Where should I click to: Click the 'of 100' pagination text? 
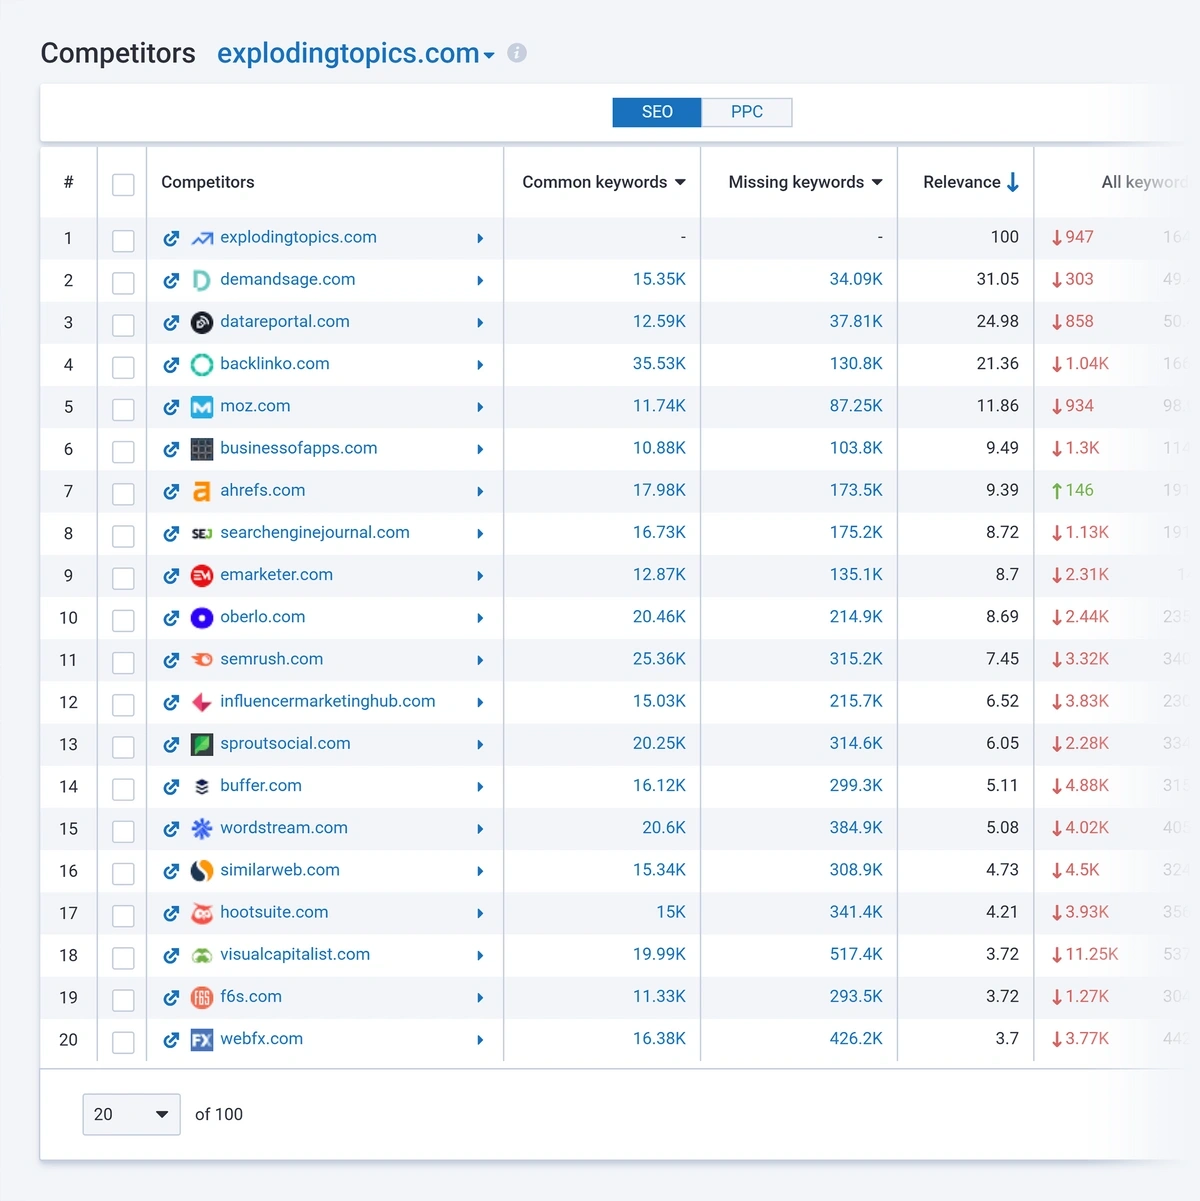pos(219,1114)
